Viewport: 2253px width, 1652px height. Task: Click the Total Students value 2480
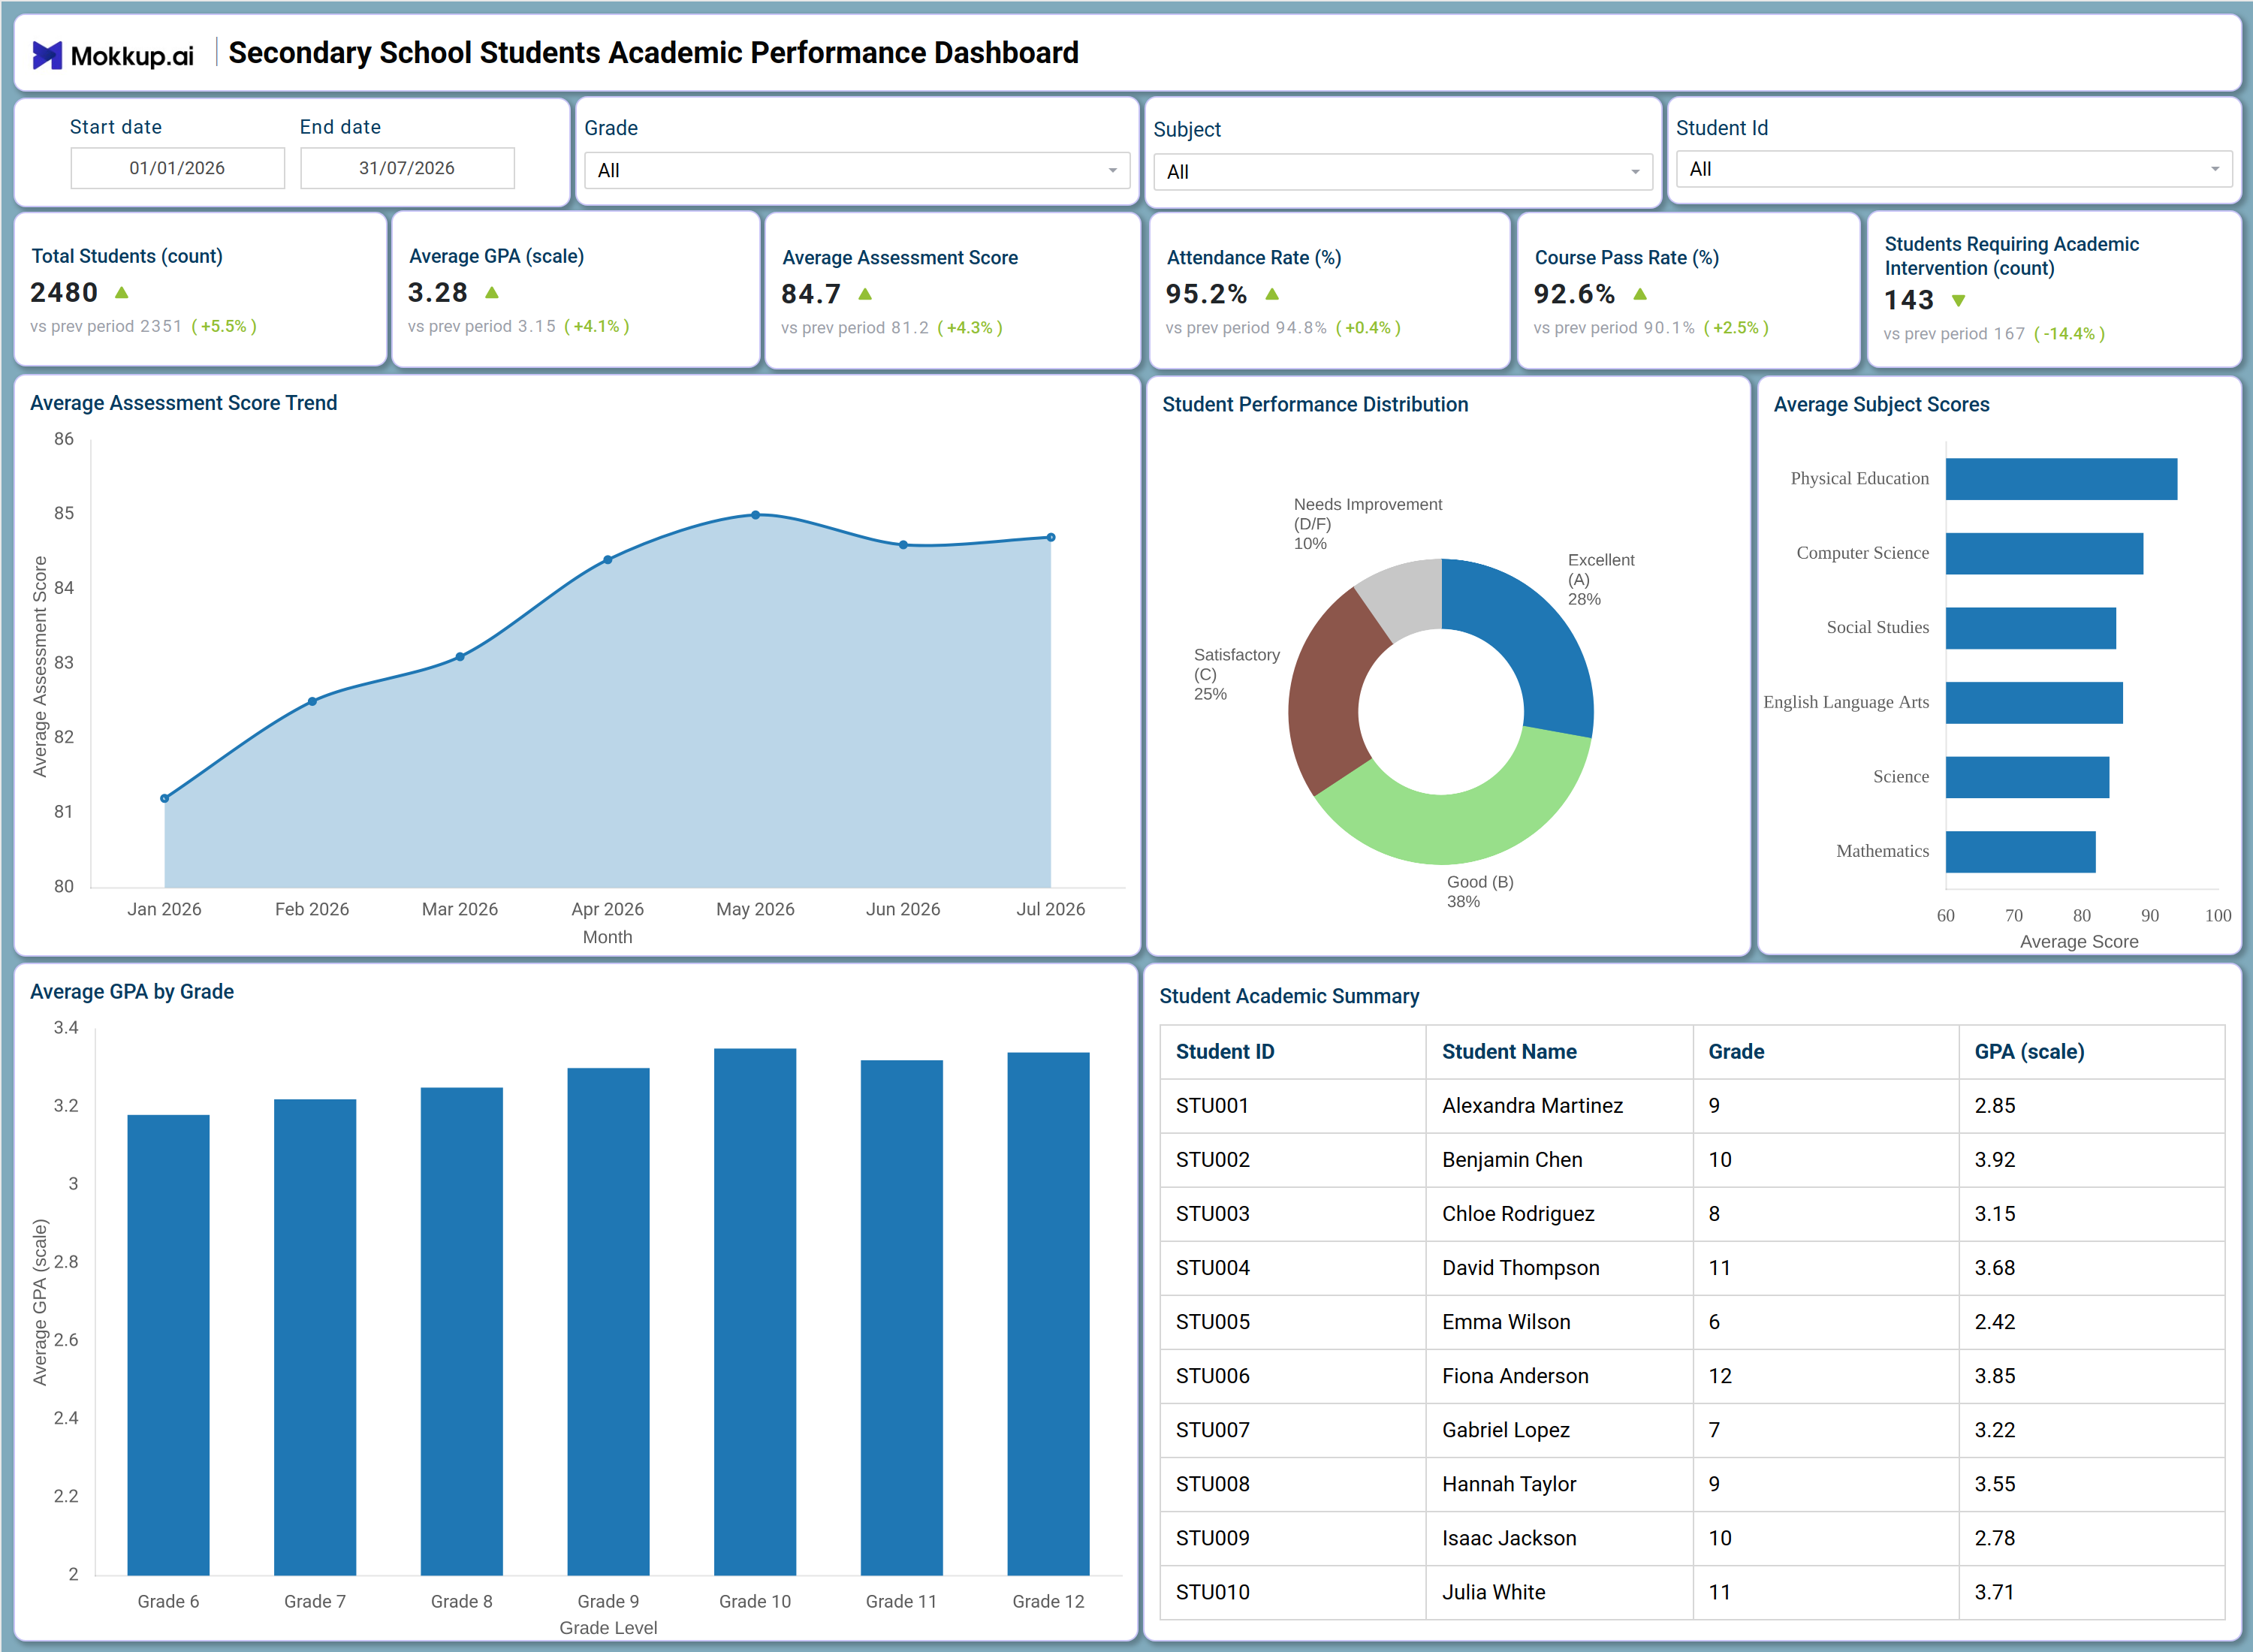pyautogui.click(x=64, y=293)
